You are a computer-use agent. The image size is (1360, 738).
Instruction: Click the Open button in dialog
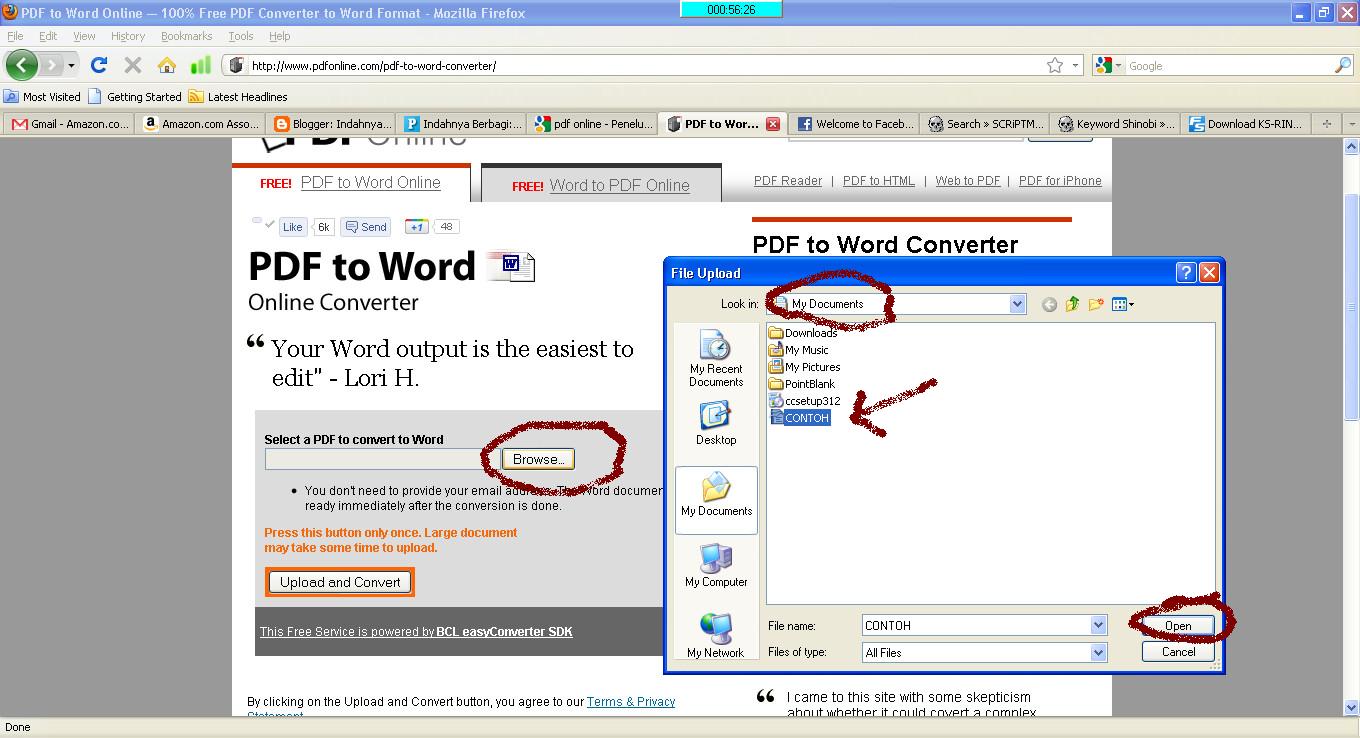pos(1178,626)
